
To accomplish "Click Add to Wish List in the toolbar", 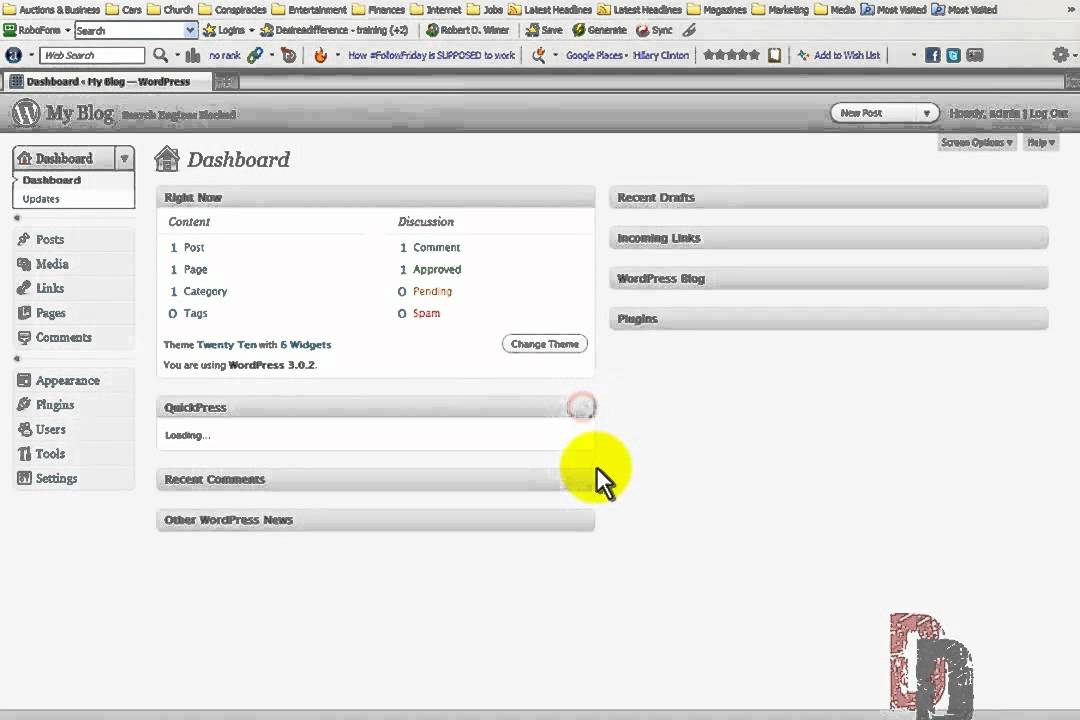I will tap(839, 55).
